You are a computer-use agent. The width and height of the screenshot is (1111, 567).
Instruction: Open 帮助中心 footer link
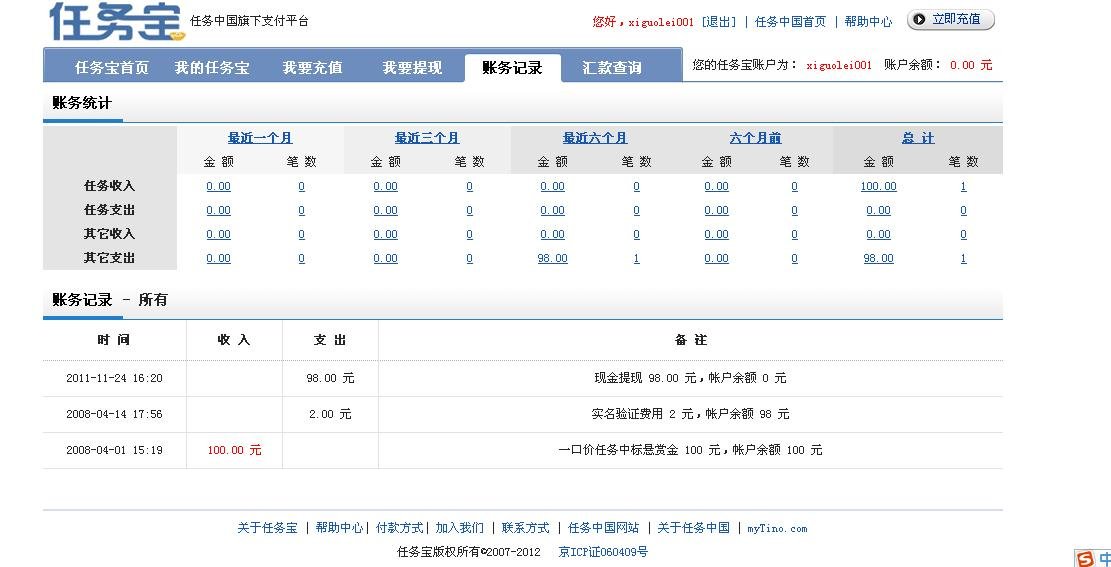pos(339,528)
